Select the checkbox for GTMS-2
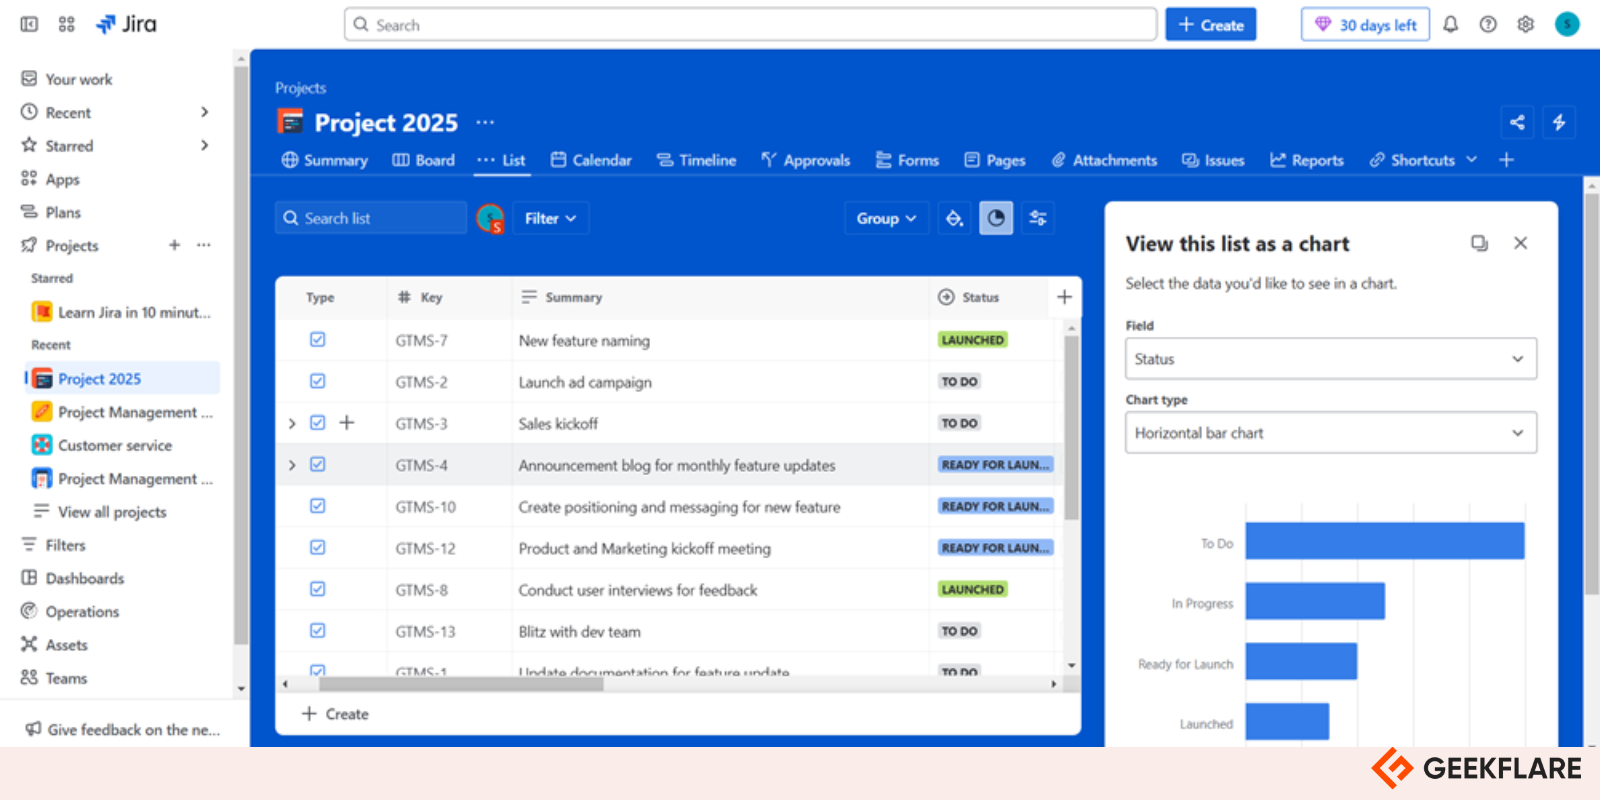The width and height of the screenshot is (1600, 800). click(x=317, y=381)
